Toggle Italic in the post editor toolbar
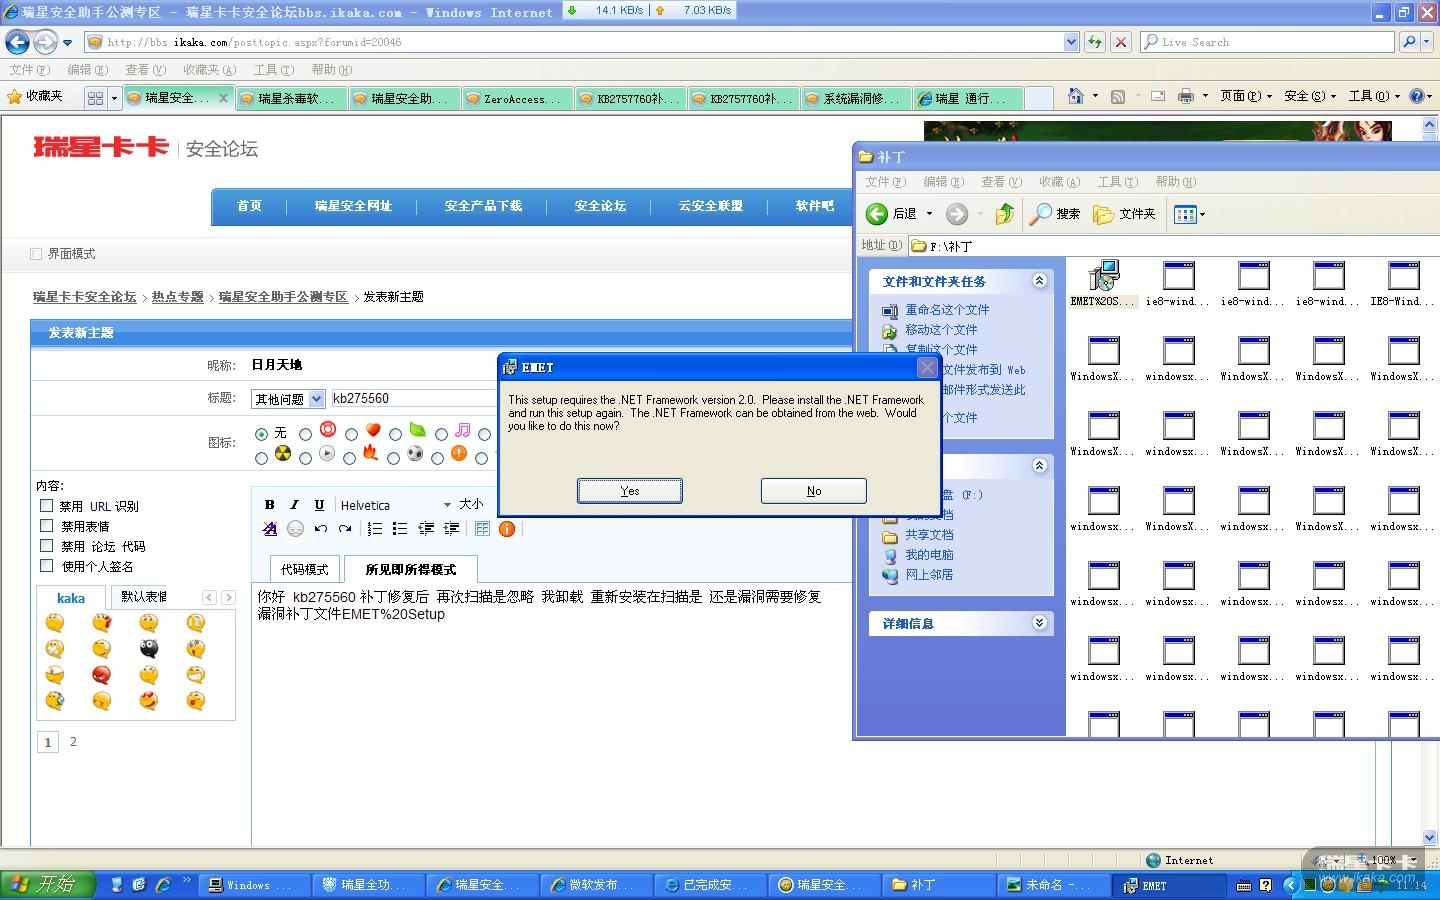Viewport: 1440px width, 900px height. click(x=294, y=505)
